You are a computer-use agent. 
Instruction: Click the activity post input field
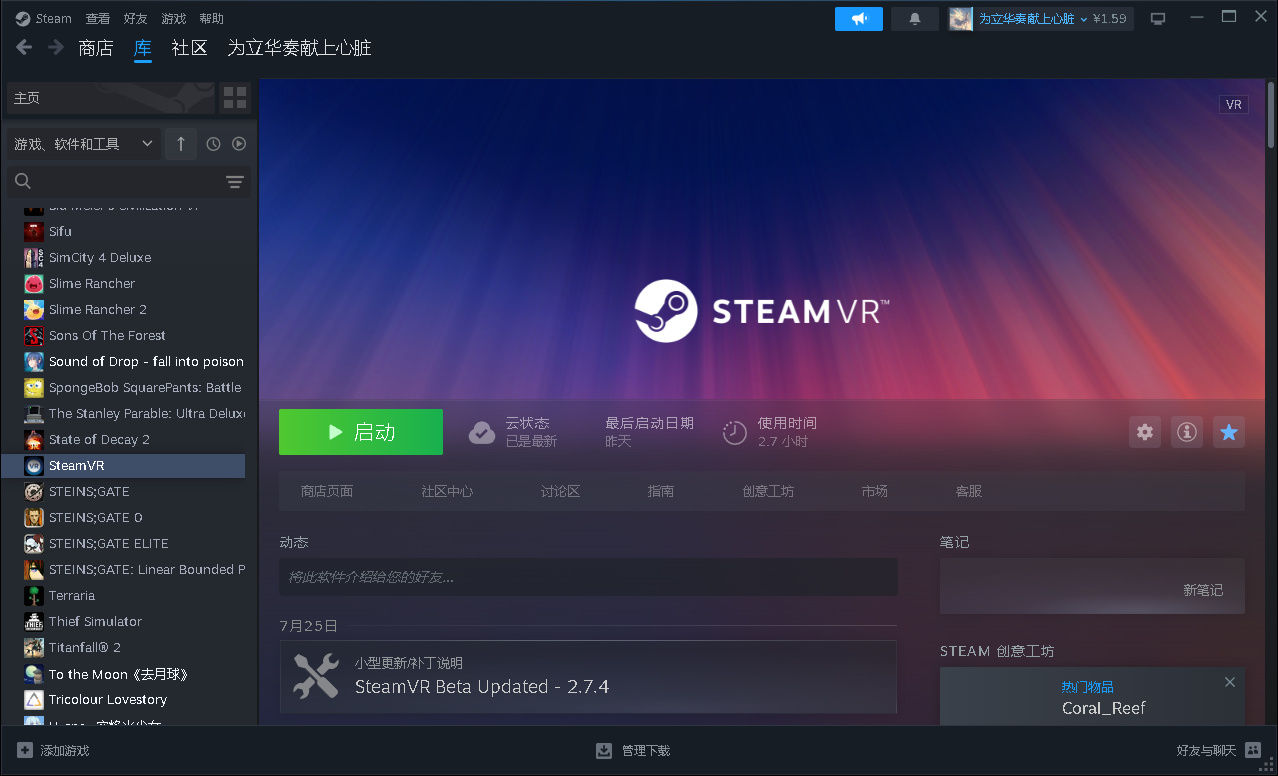tap(588, 577)
